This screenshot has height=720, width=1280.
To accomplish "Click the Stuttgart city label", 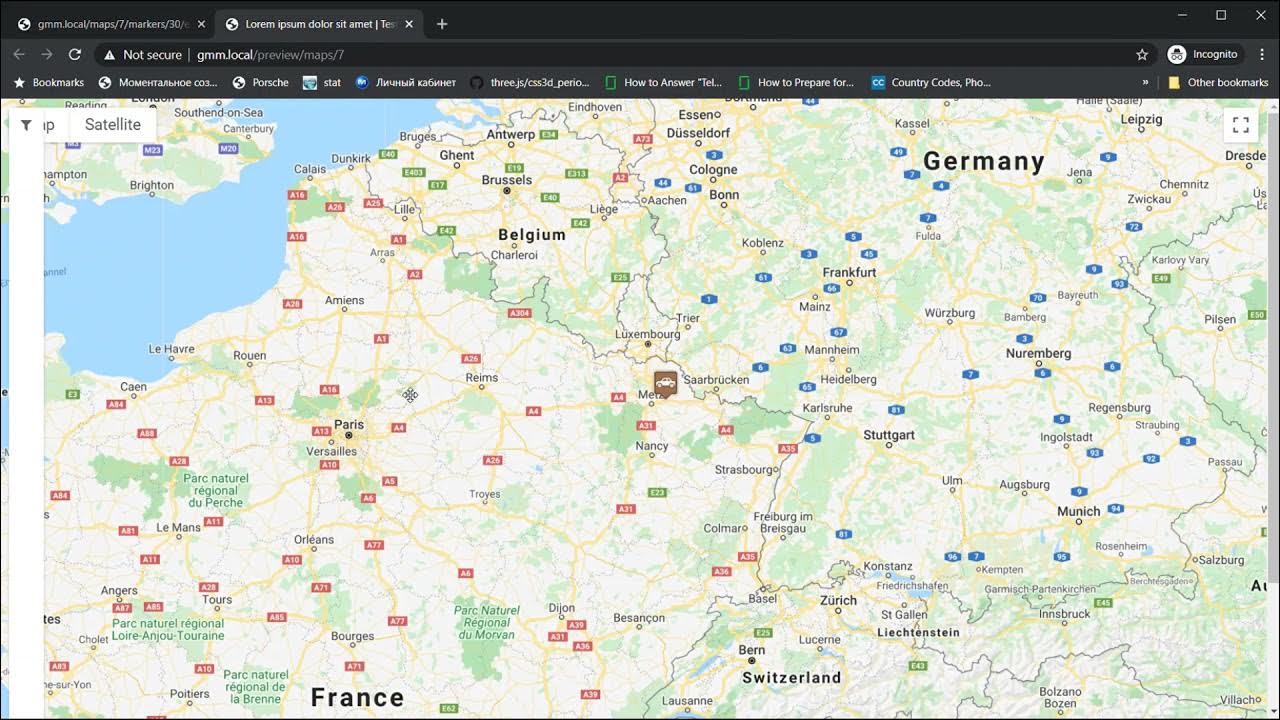I will (889, 435).
